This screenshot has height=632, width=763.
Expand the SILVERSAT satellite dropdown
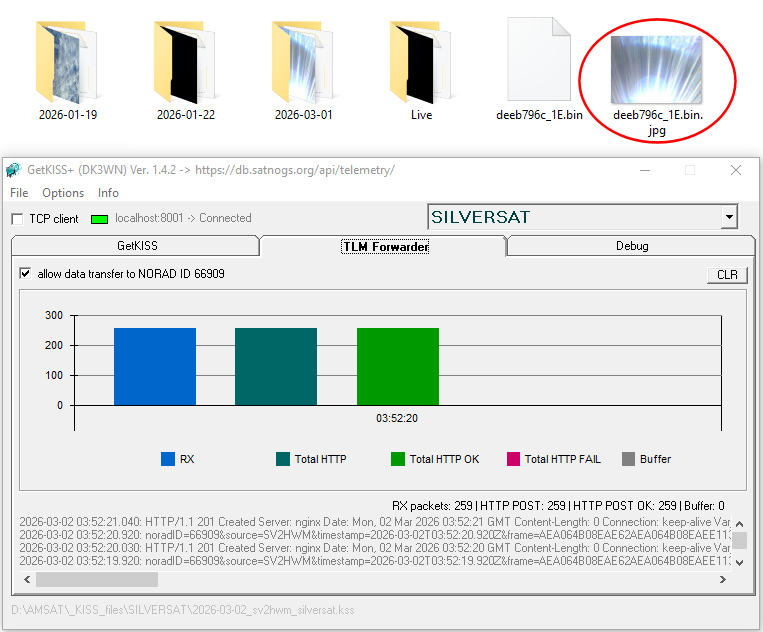(729, 217)
